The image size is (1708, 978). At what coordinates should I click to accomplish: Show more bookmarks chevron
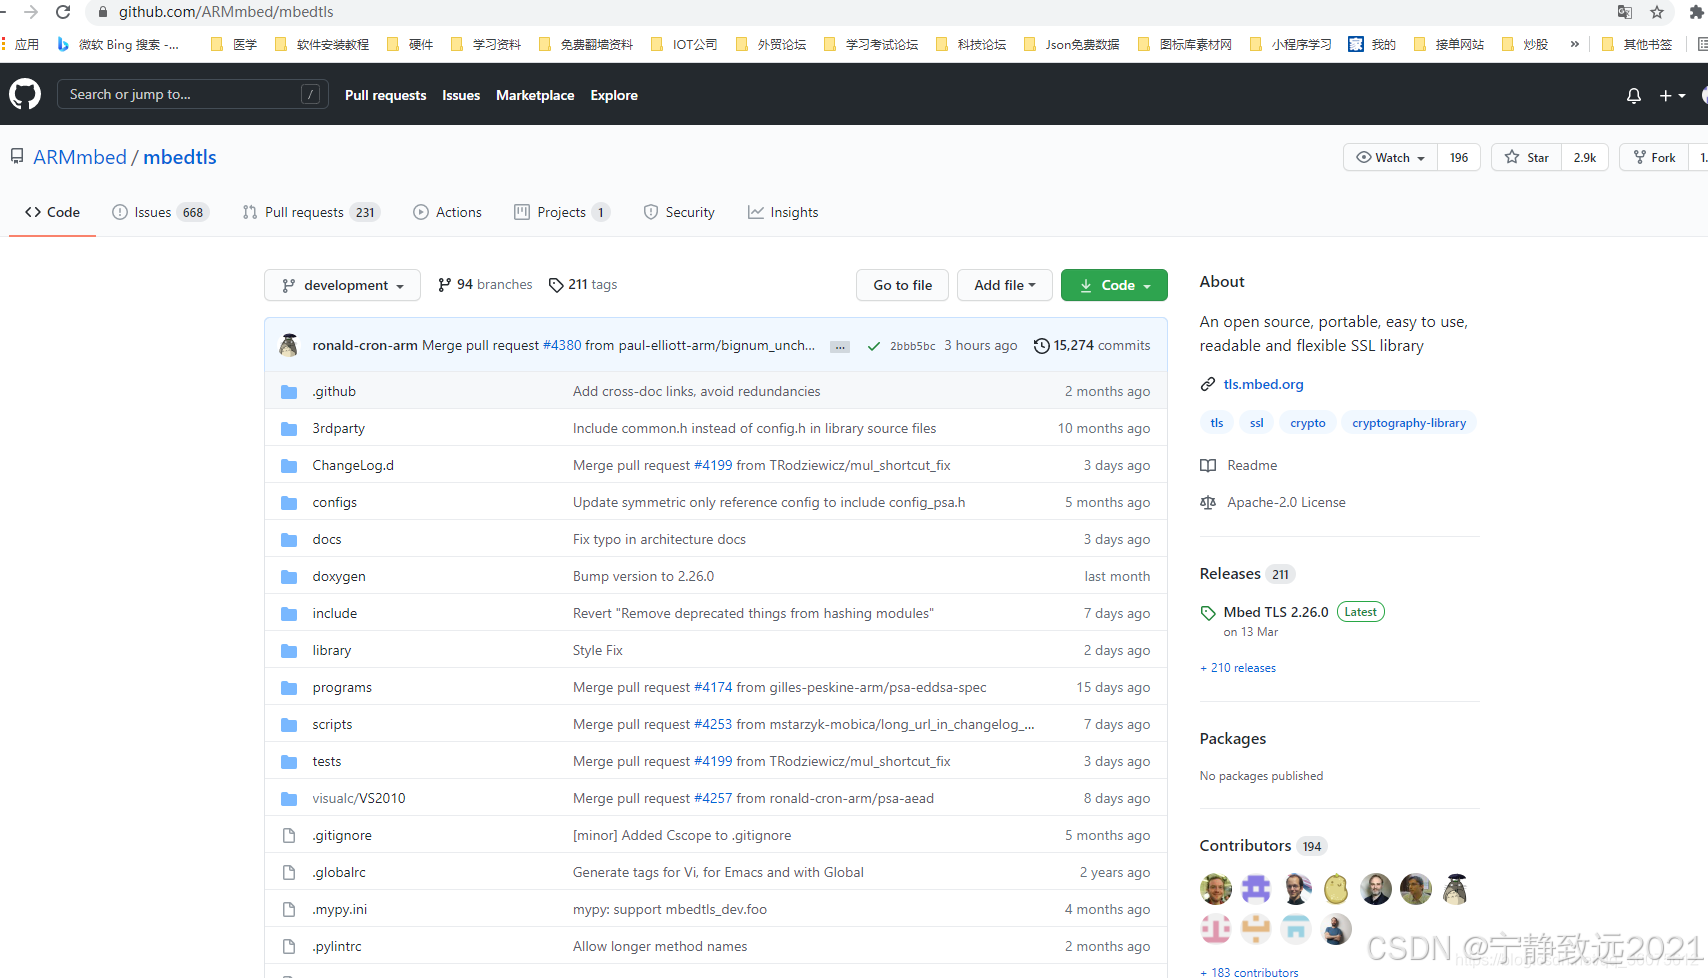click(1574, 44)
